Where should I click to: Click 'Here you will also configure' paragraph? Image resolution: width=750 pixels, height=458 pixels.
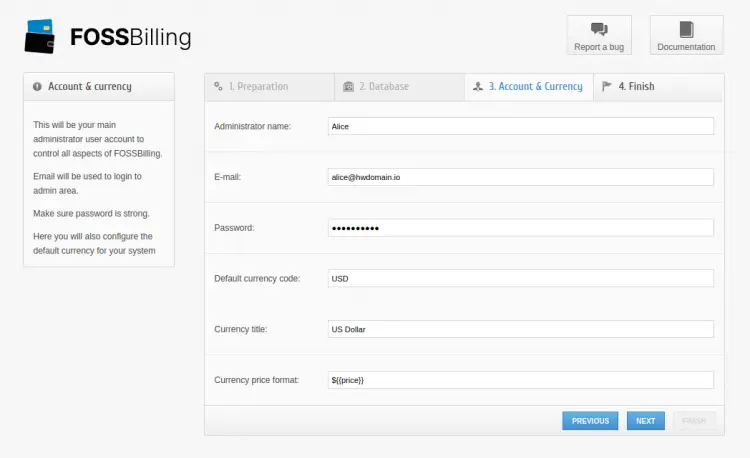click(94, 243)
